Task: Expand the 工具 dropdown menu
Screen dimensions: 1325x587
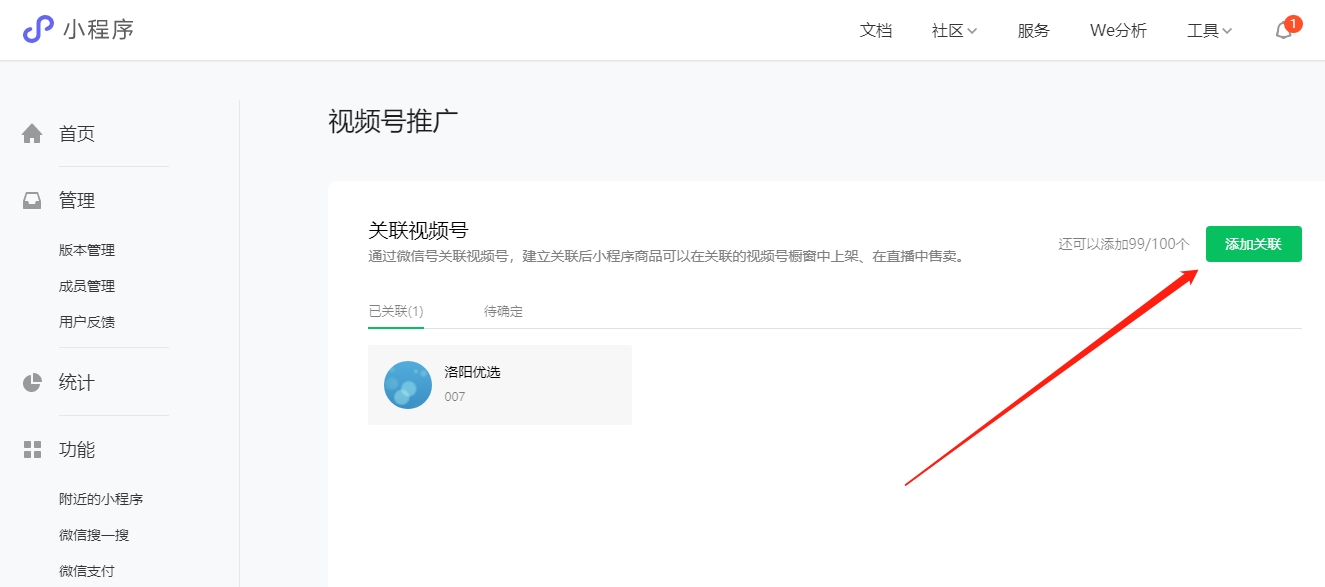Action: [1209, 31]
